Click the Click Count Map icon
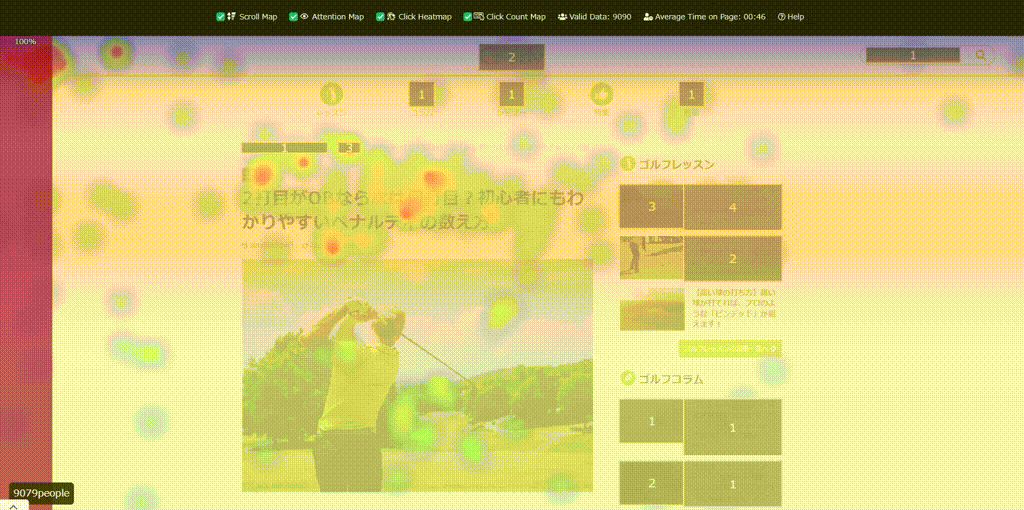 tap(479, 16)
